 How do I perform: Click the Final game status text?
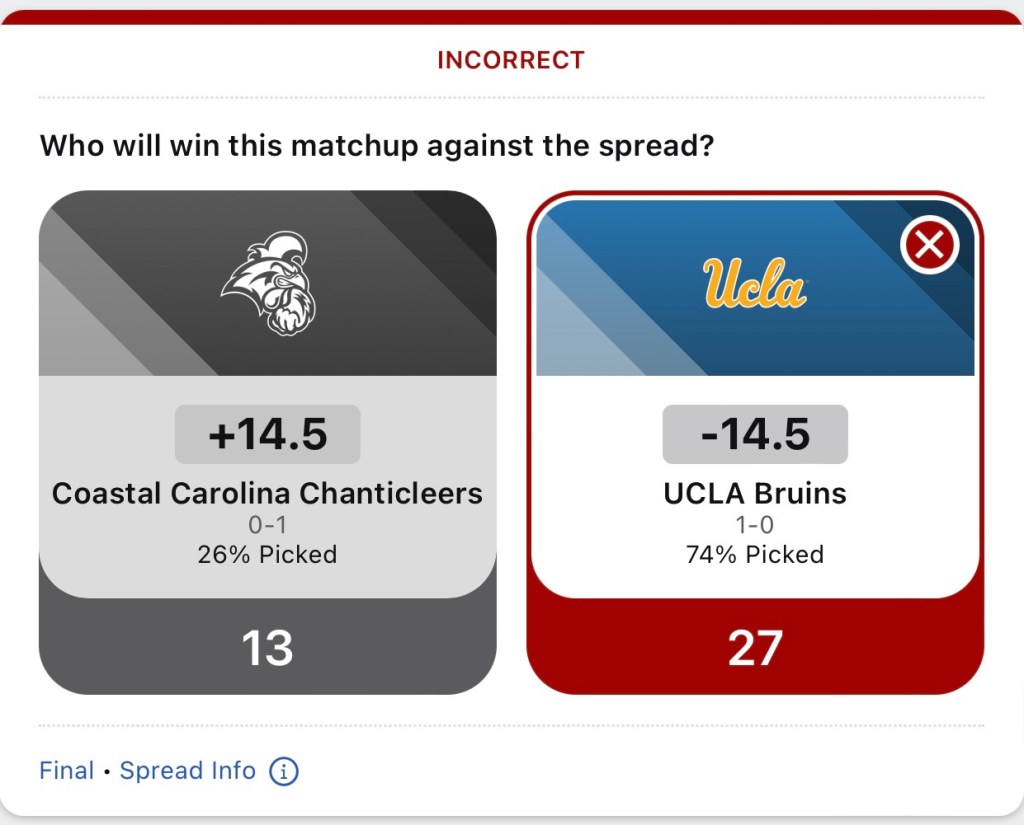pos(66,771)
